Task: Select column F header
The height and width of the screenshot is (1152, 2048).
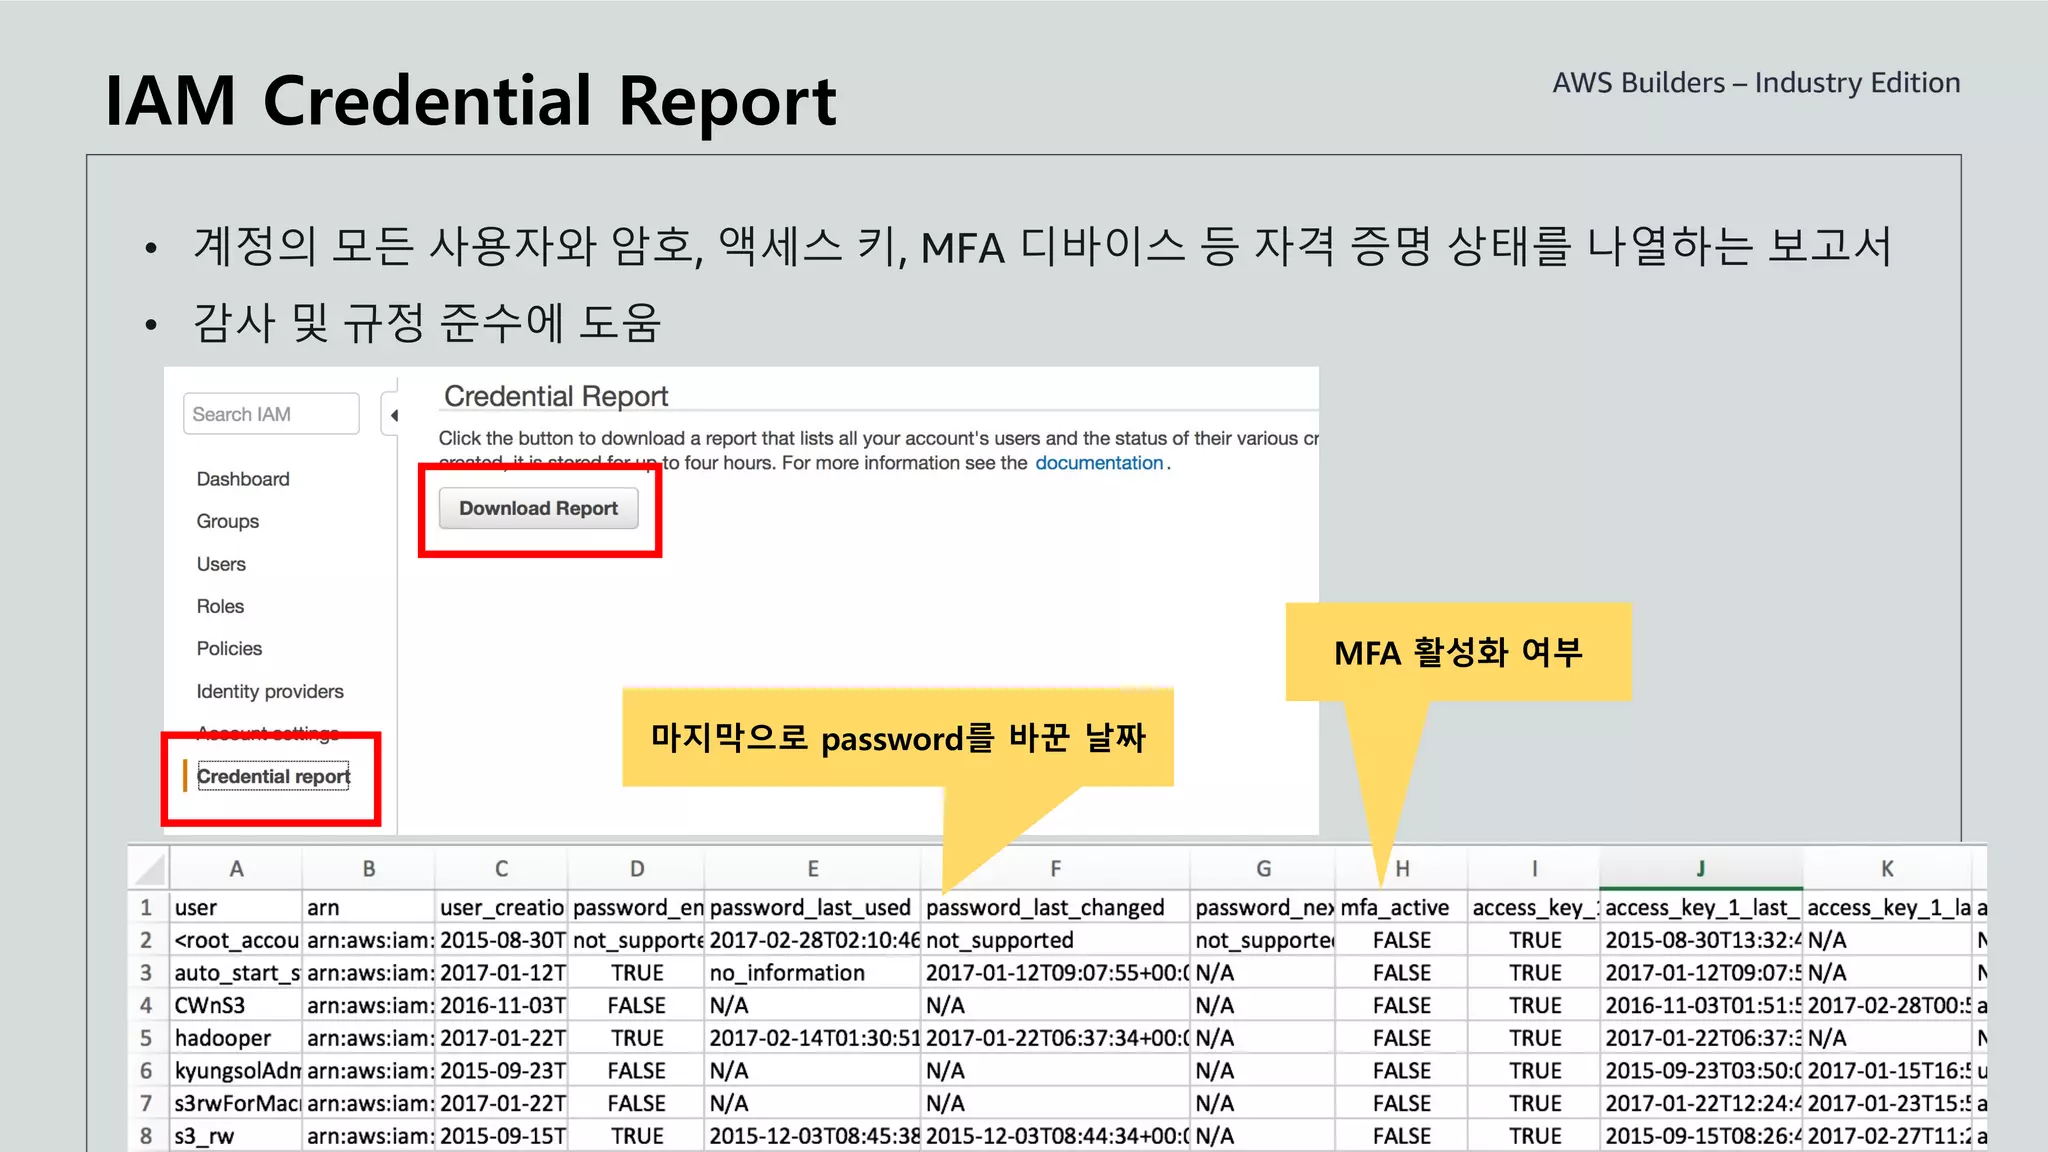Action: pos(1056,869)
